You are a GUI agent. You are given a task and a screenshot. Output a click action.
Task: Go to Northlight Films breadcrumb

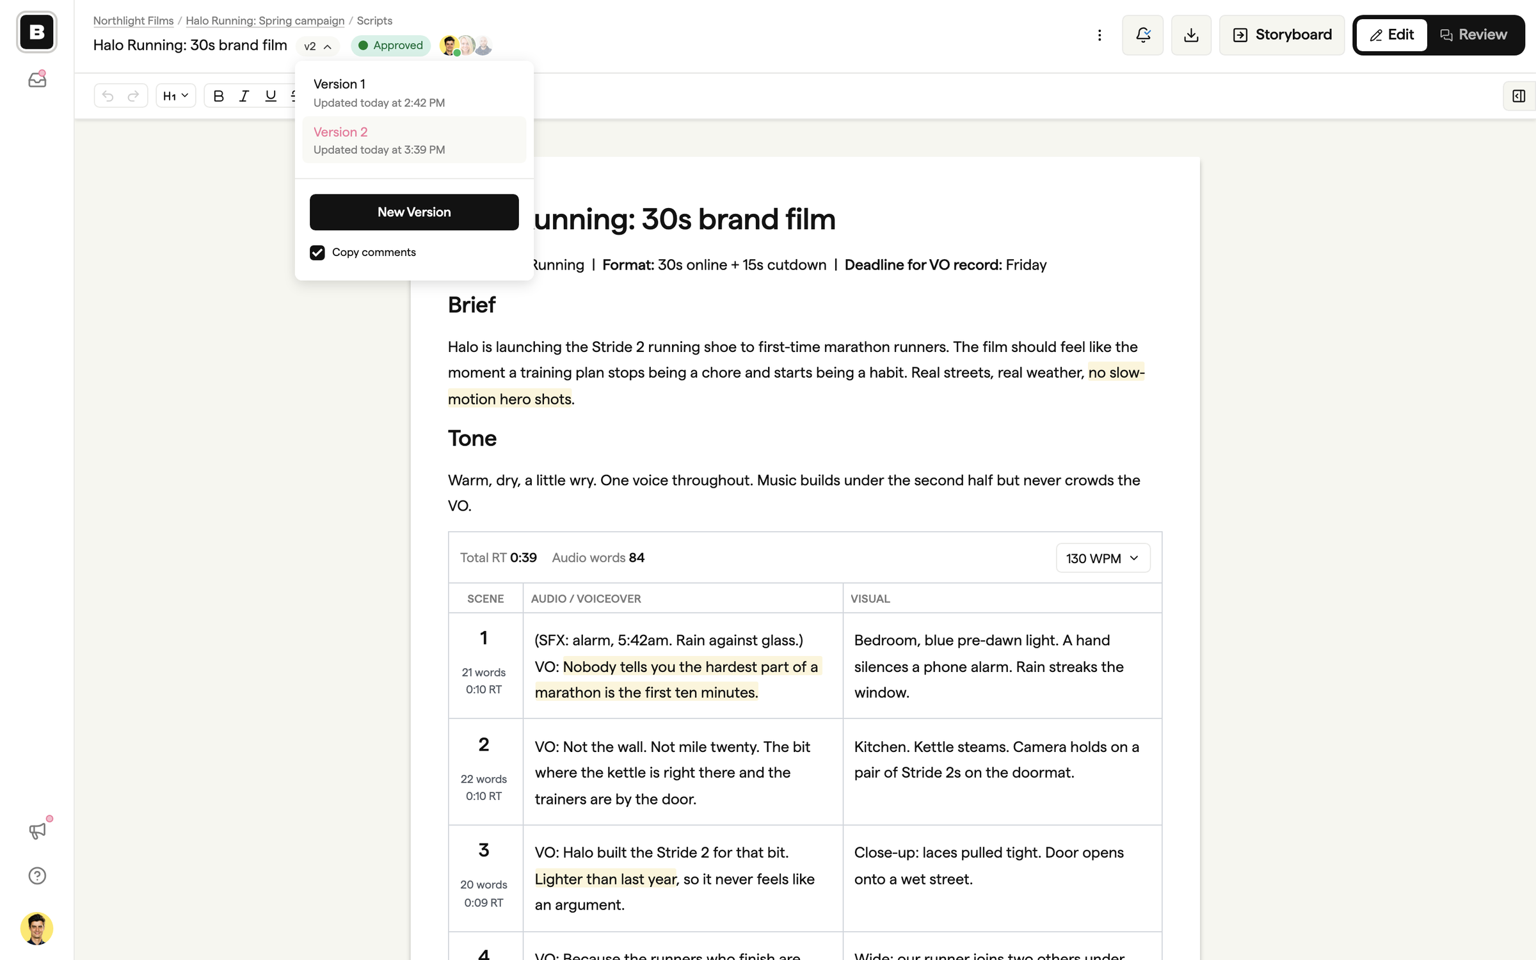pyautogui.click(x=133, y=20)
